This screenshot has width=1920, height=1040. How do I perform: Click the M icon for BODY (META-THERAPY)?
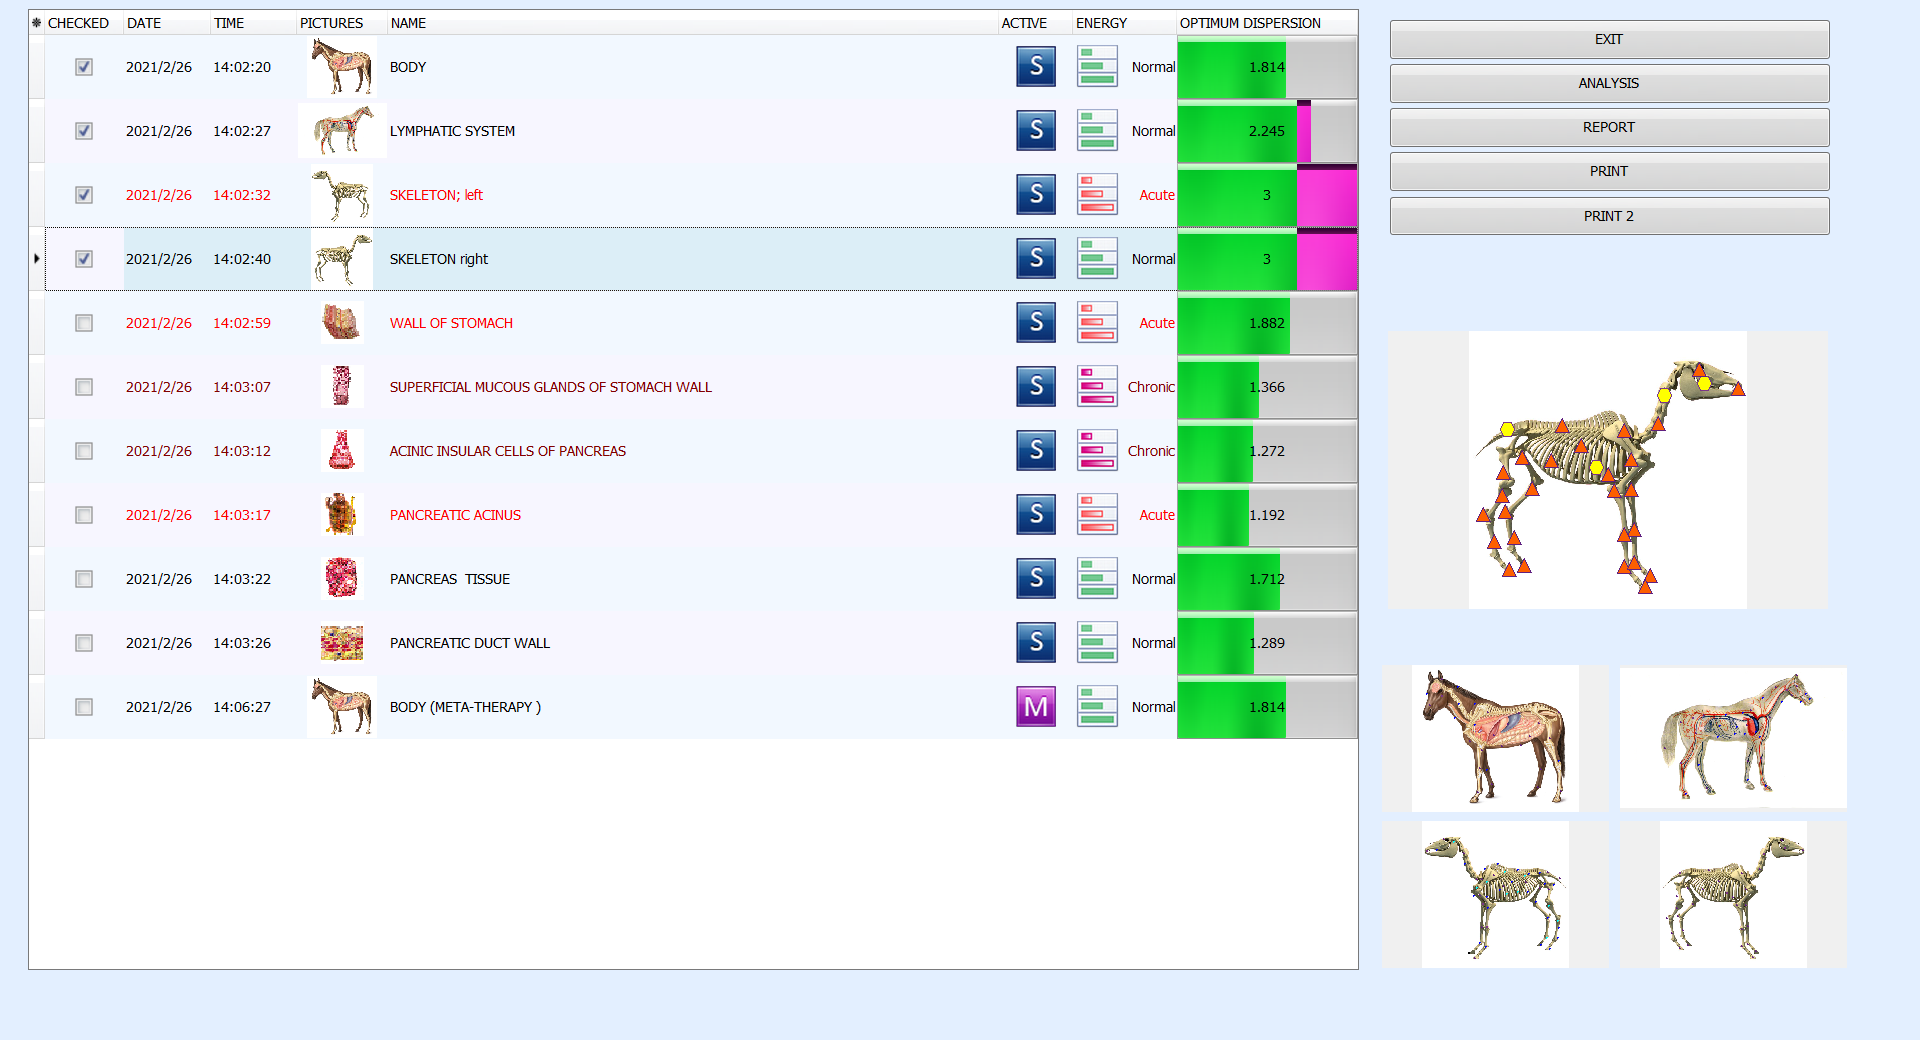(x=1036, y=707)
